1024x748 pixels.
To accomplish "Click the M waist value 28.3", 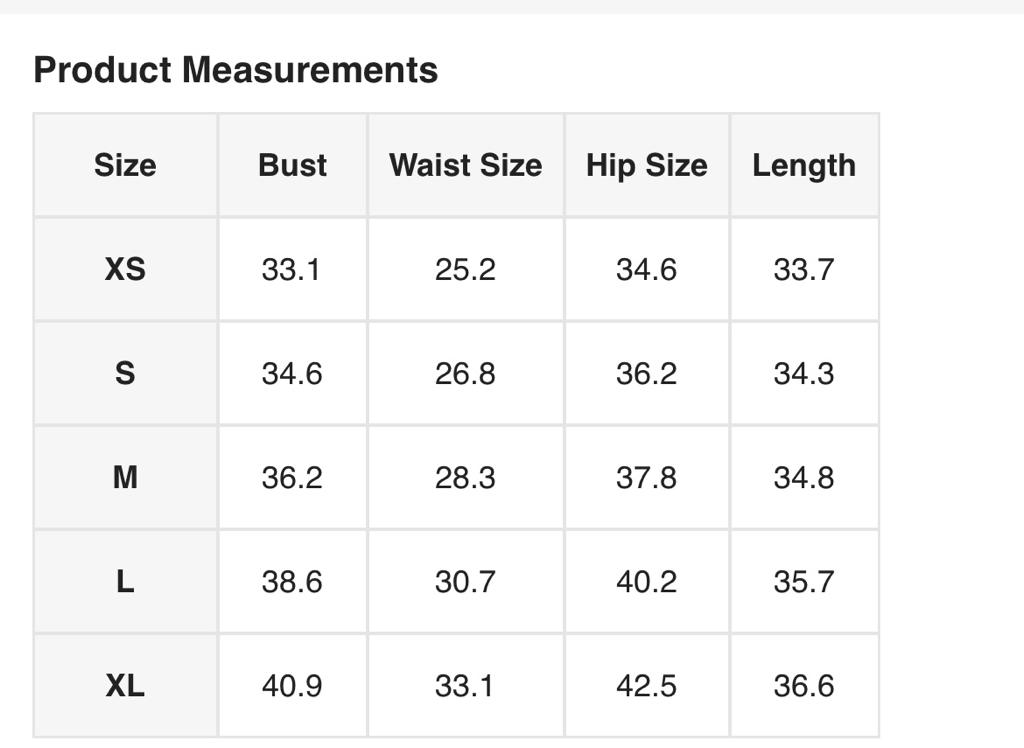I will tap(465, 477).
